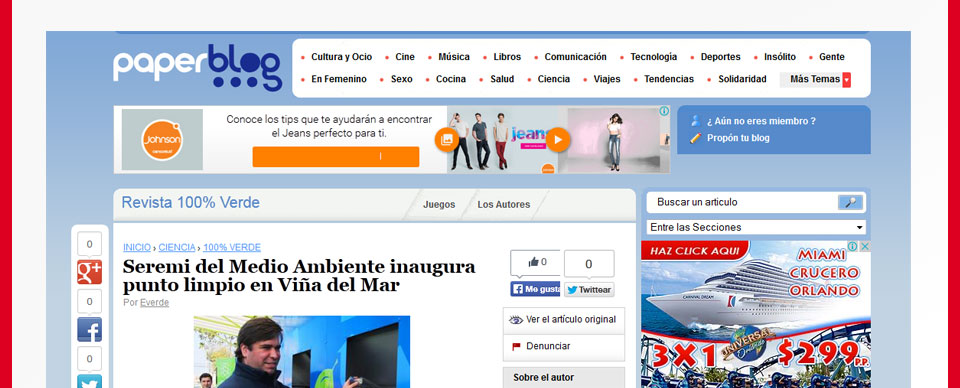Screen dimensions: 960x388
Task: Close the Miami cruise advertisement
Action: pyautogui.click(x=864, y=246)
